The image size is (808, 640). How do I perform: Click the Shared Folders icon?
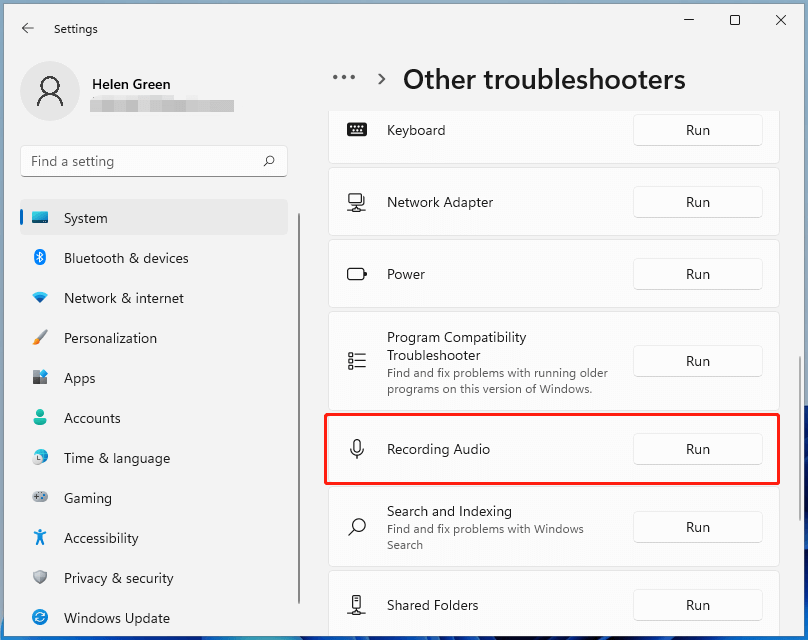(357, 605)
